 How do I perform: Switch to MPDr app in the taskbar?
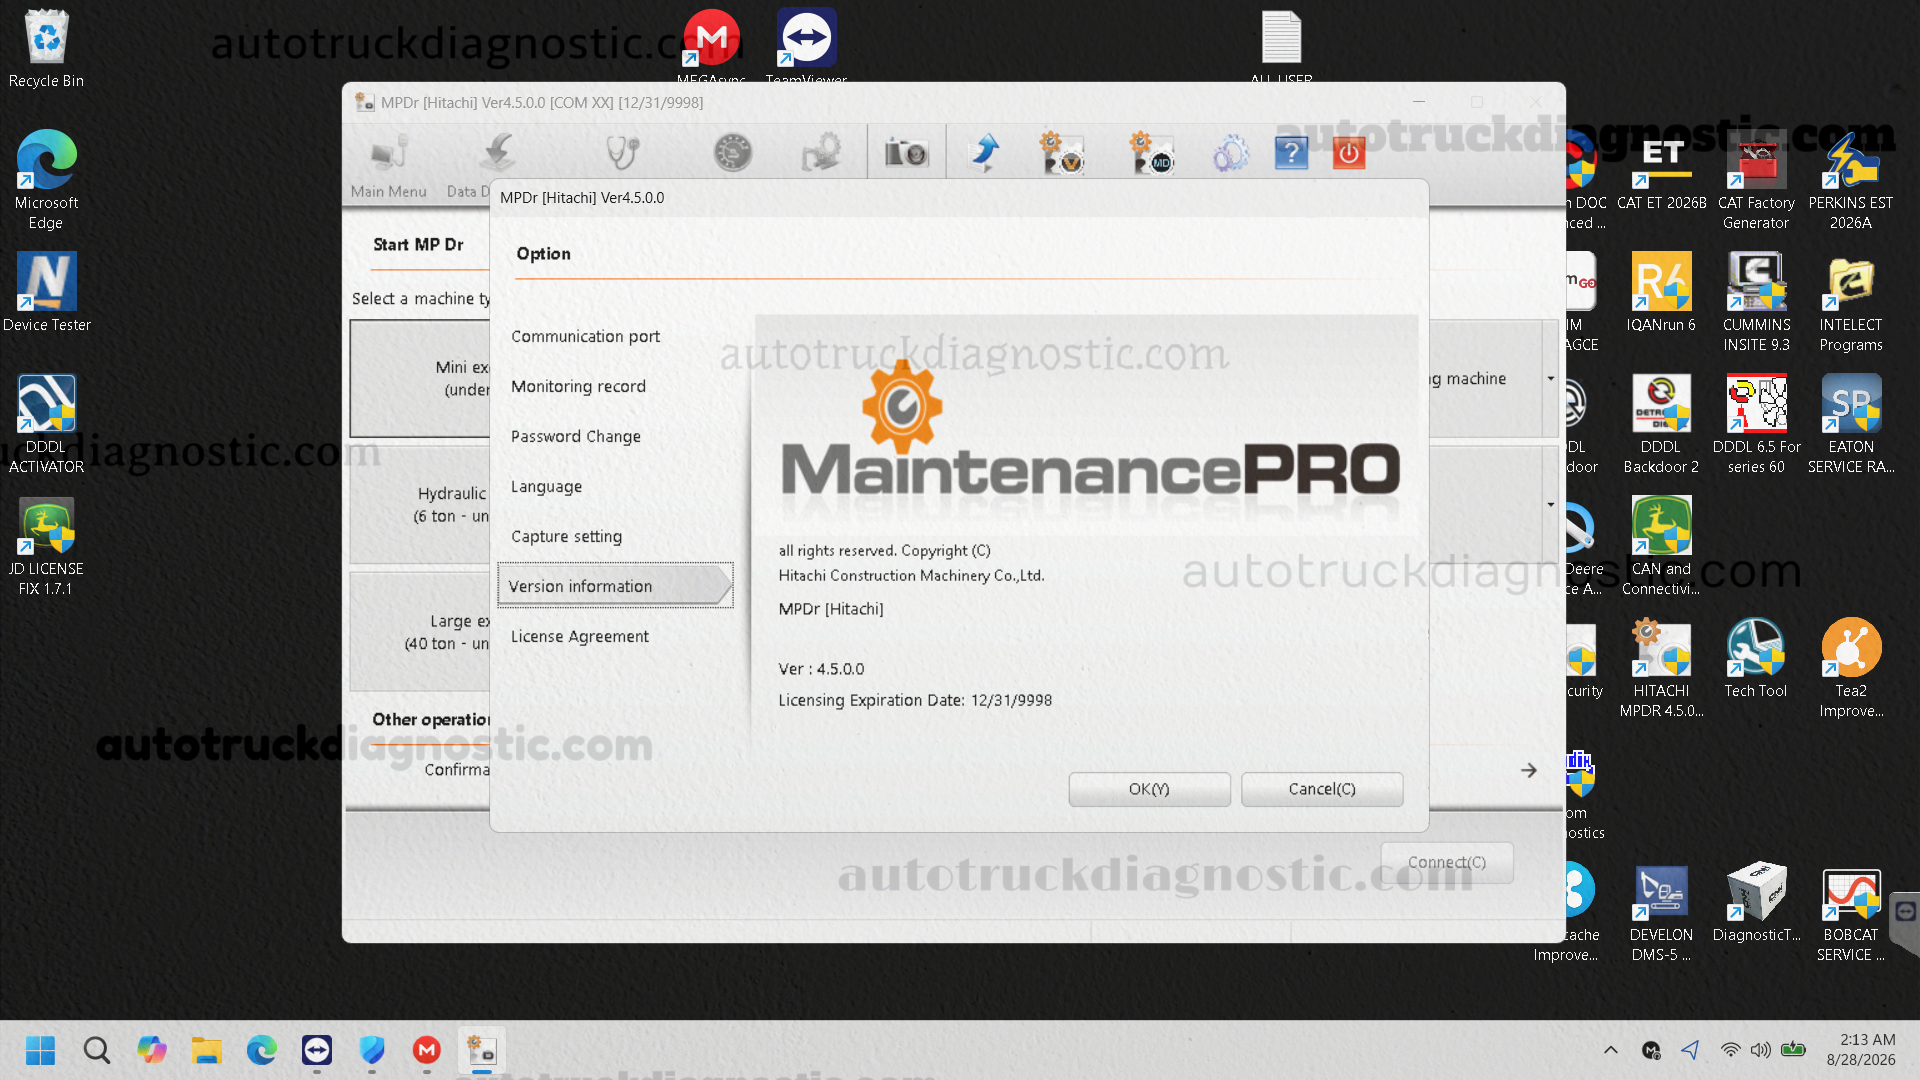coord(481,1050)
